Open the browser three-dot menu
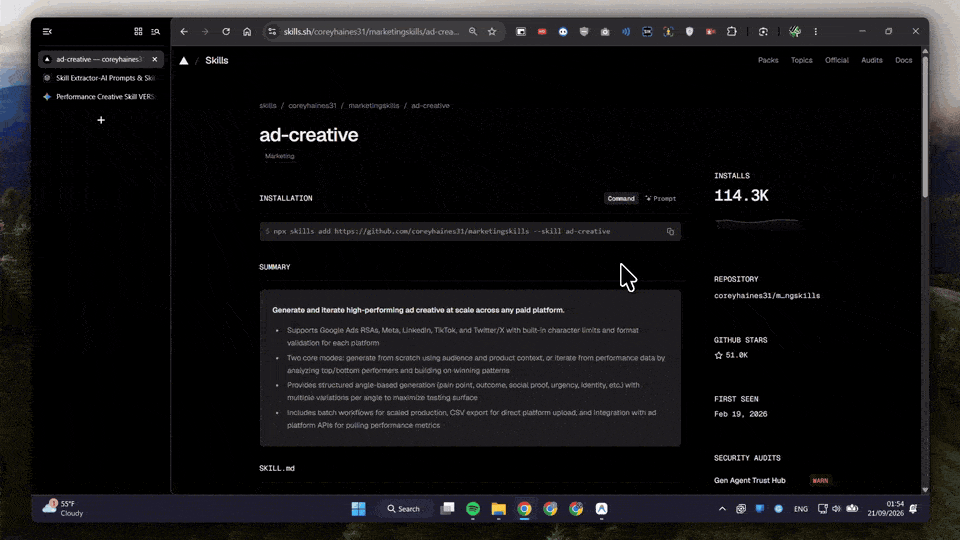This screenshot has height=540, width=960. tap(816, 31)
